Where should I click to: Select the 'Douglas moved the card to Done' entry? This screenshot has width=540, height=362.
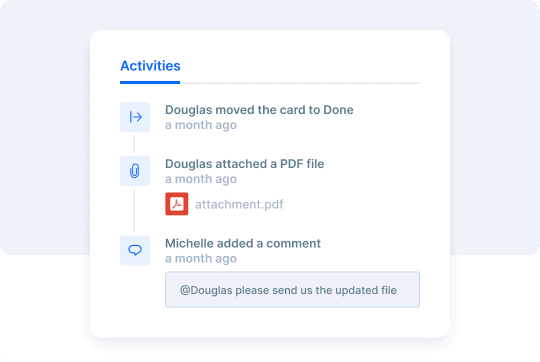(259, 110)
